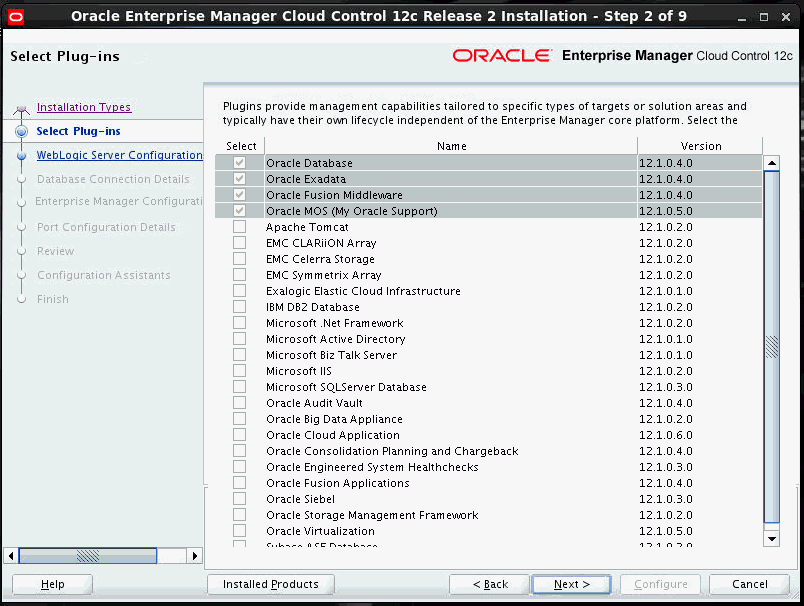
Task: Select the EMC Symmetrix Array checkbox
Action: [239, 275]
